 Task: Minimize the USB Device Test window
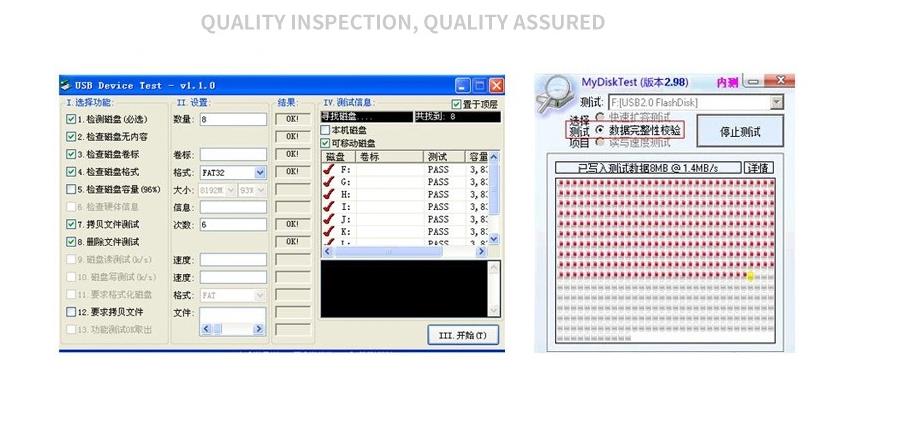pos(463,86)
